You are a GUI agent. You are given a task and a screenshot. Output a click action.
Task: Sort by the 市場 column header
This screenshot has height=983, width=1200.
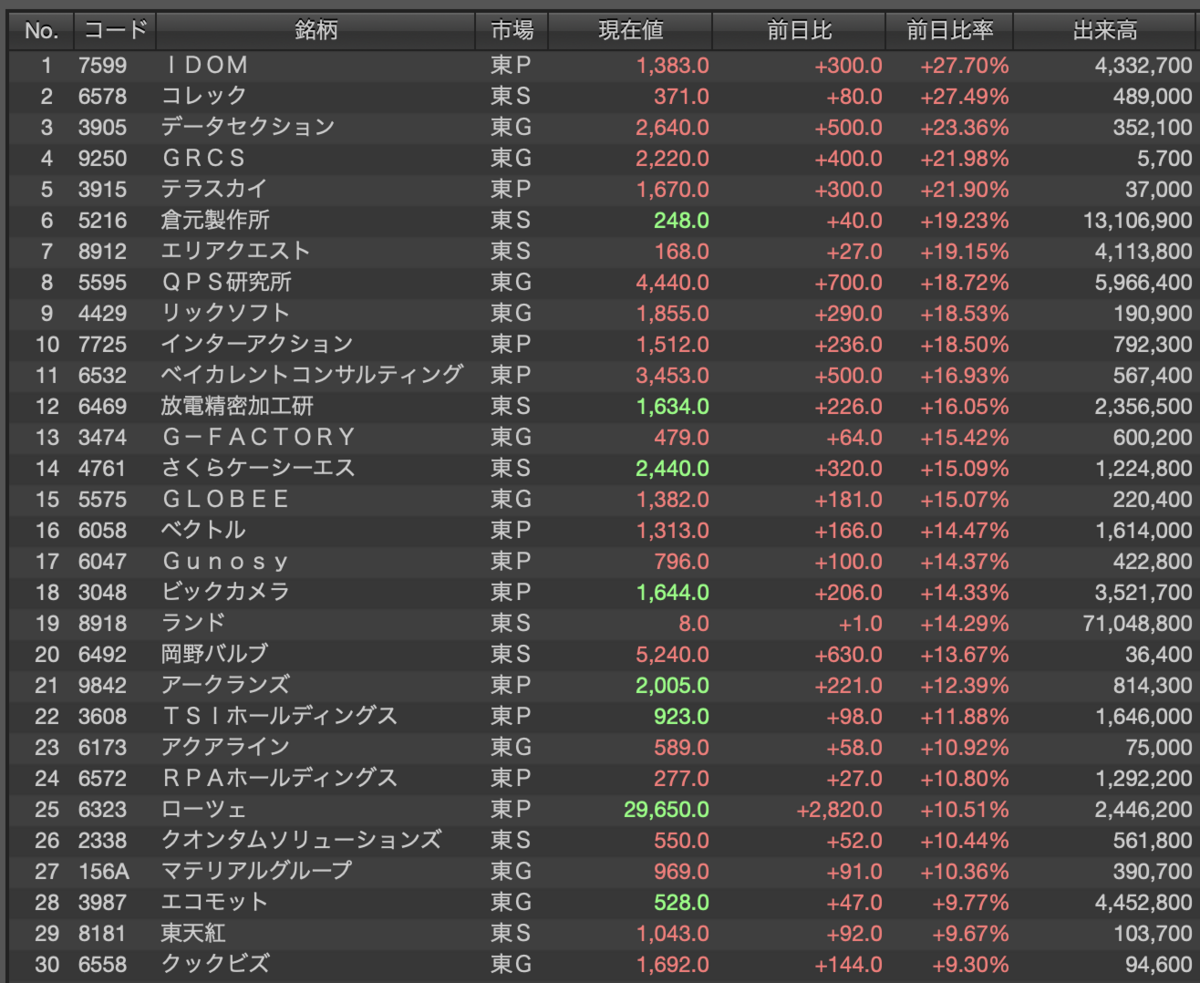[x=512, y=31]
